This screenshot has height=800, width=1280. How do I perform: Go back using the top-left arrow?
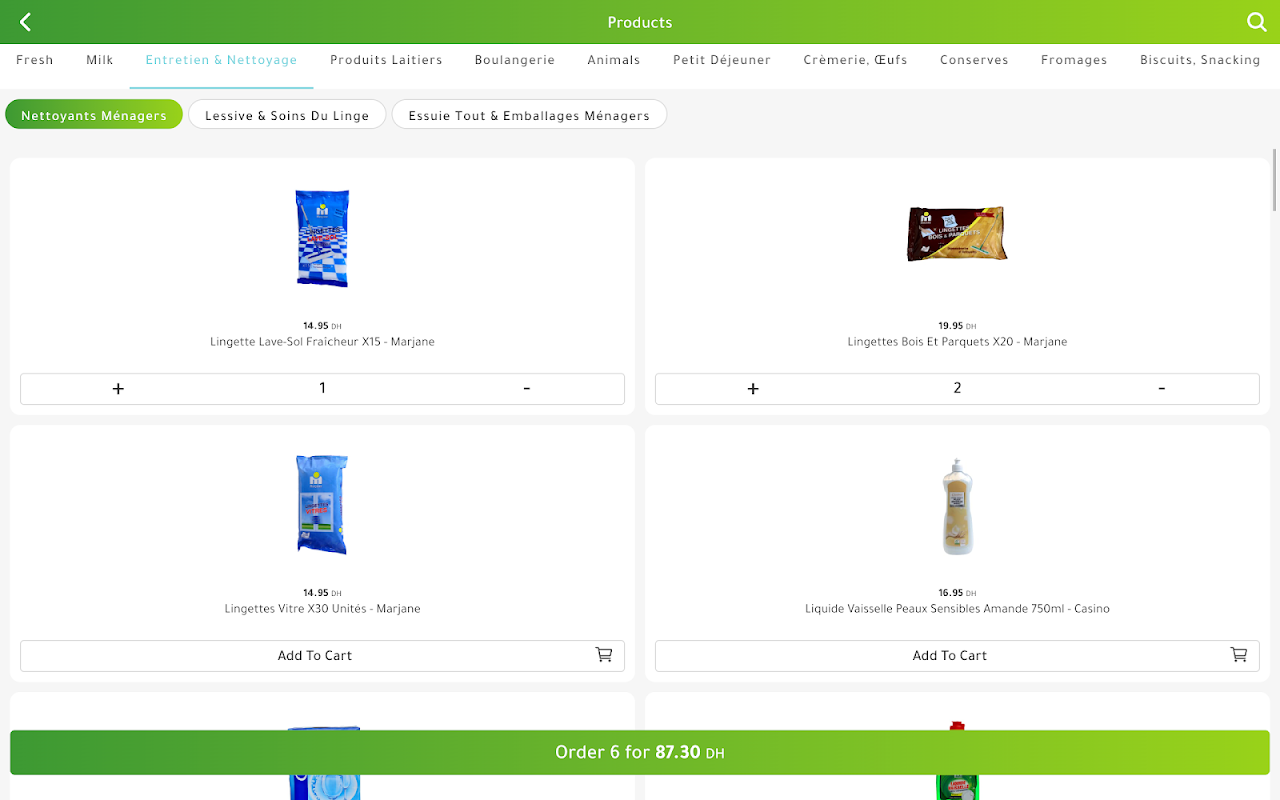point(26,22)
